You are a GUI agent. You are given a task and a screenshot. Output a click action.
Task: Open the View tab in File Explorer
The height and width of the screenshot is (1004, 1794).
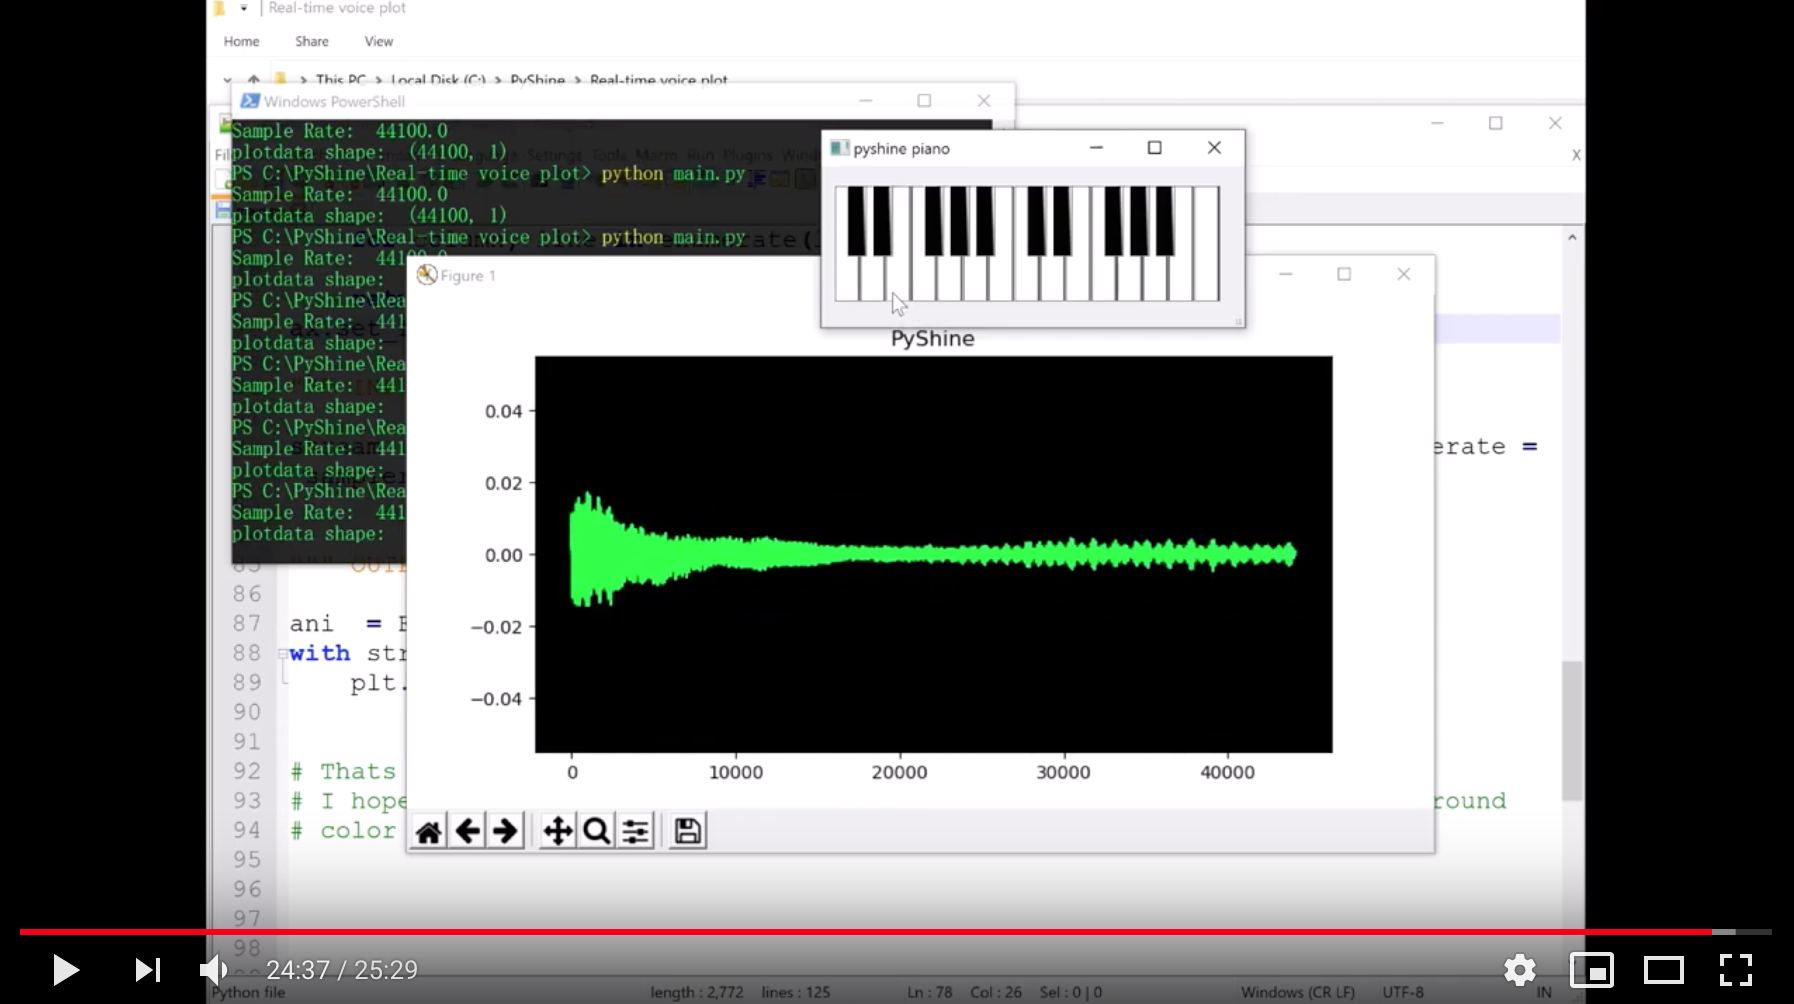coord(379,41)
